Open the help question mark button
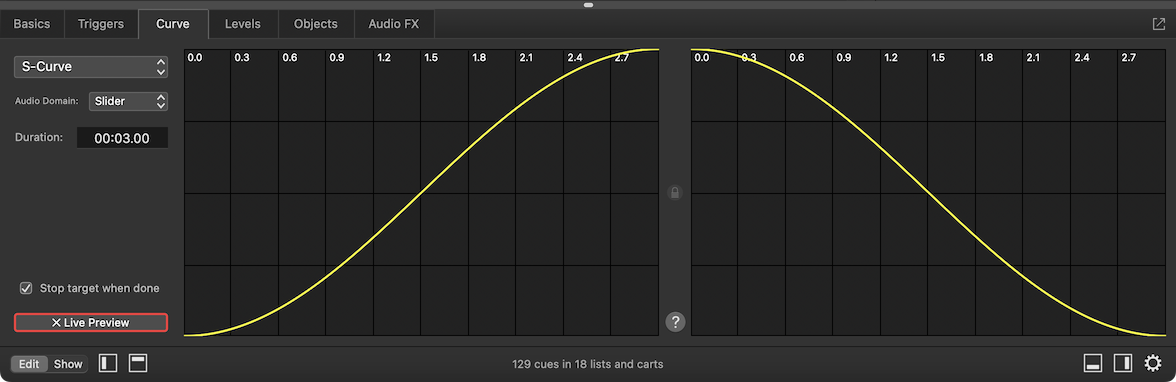Viewport: 1176px width, 382px height. (x=675, y=323)
